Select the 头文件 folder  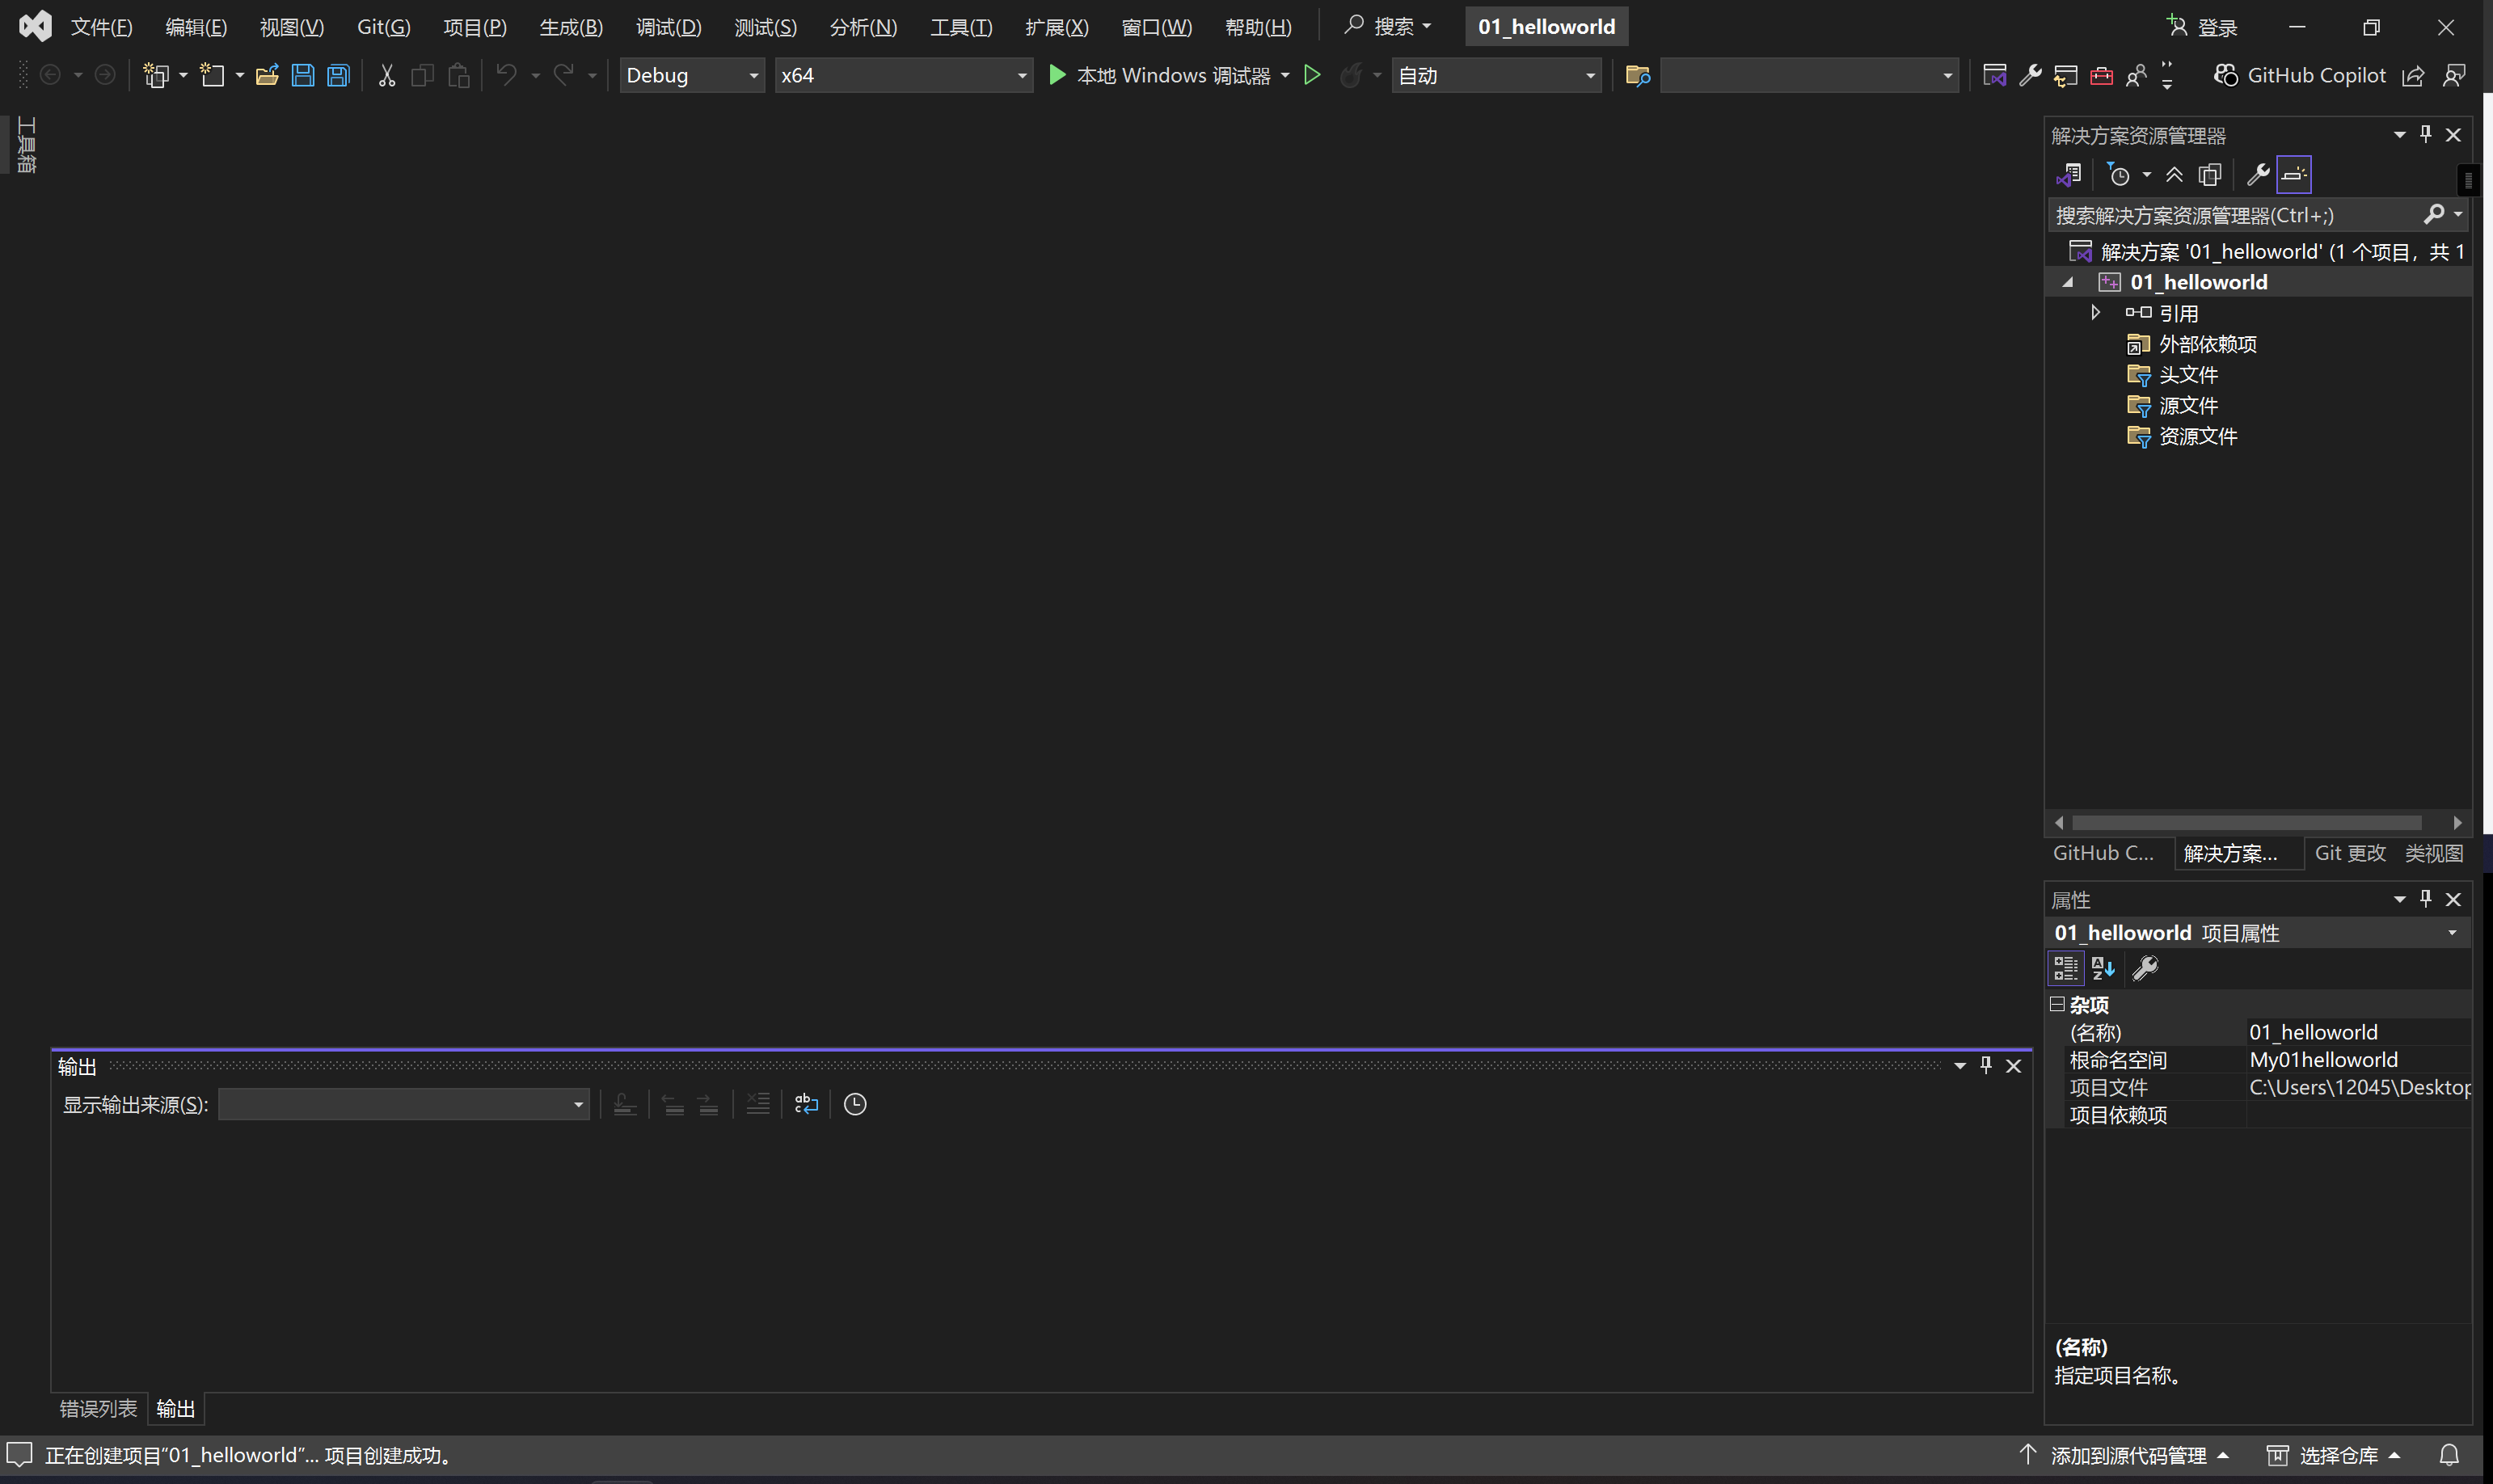coord(2188,375)
